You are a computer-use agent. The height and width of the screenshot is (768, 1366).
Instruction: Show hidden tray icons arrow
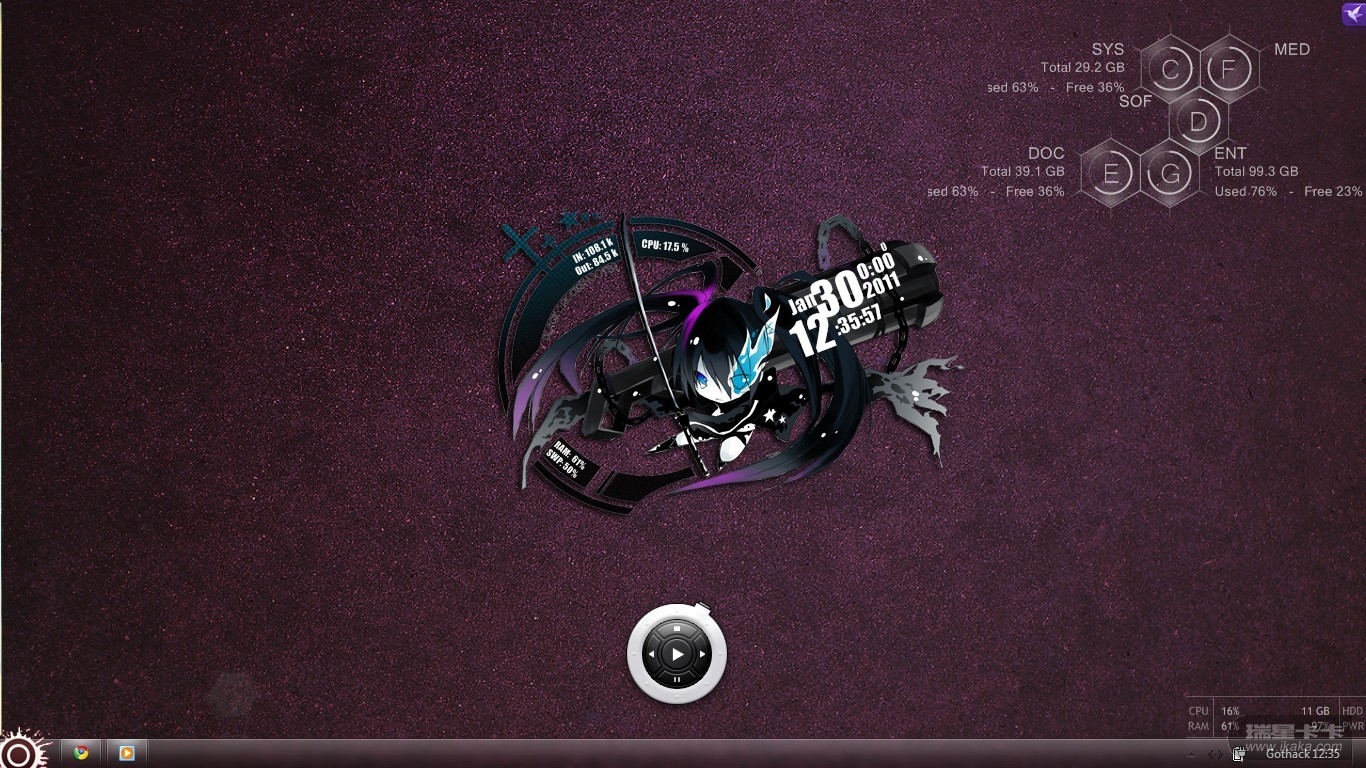pos(1191,754)
